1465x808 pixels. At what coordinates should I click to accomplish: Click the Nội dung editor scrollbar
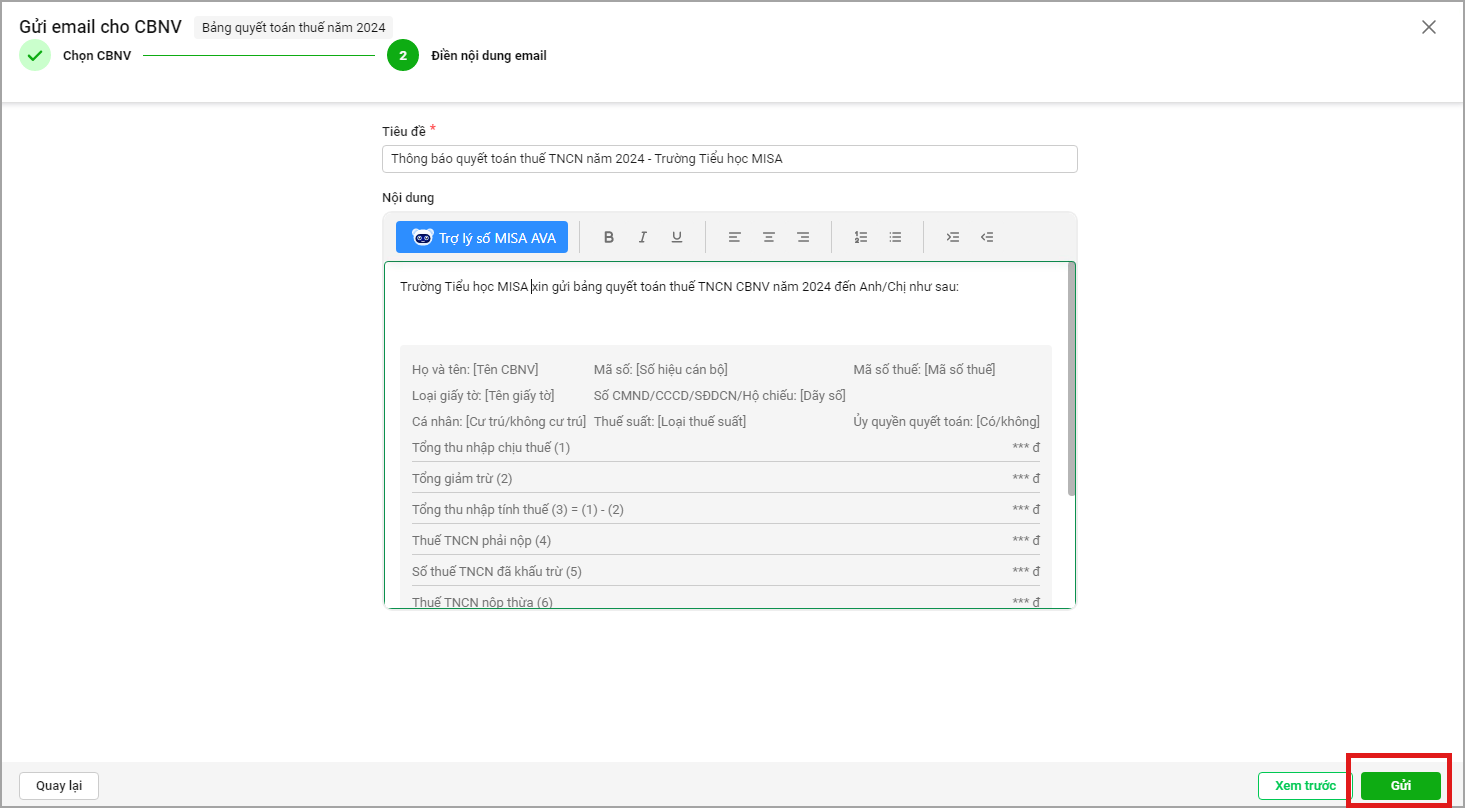coord(1071,380)
